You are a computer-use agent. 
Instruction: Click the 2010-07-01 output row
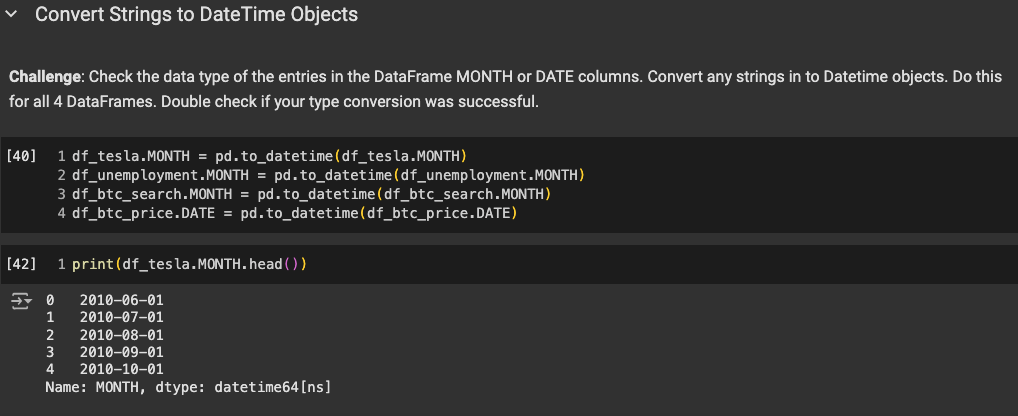(120, 317)
